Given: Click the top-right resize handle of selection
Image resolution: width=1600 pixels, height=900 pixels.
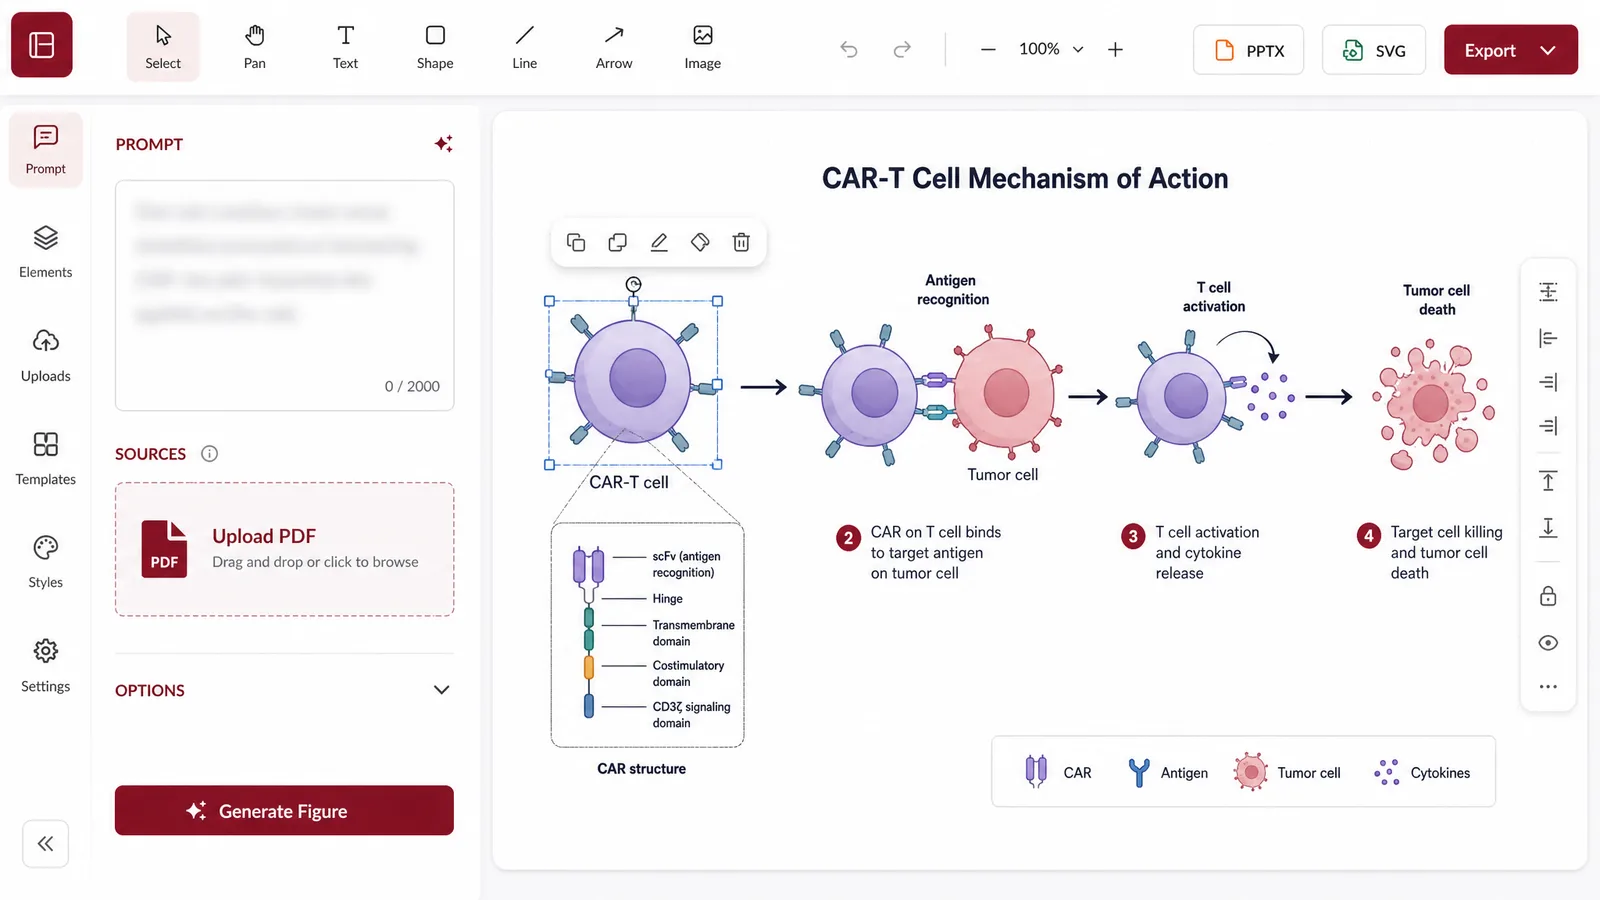Looking at the screenshot, I should (717, 301).
